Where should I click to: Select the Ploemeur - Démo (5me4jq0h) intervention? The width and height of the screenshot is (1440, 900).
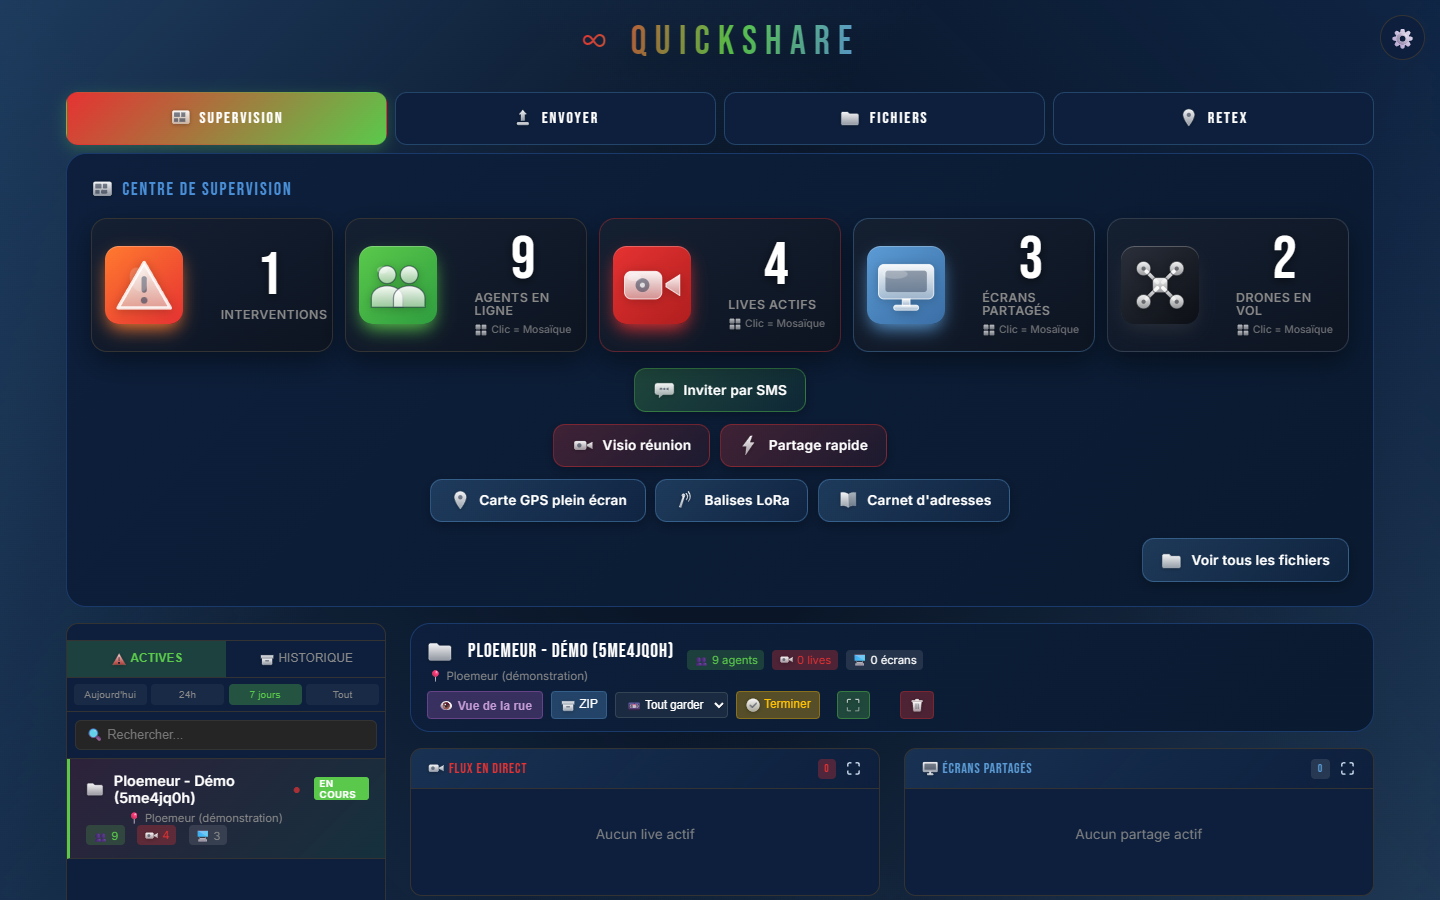[x=226, y=808]
